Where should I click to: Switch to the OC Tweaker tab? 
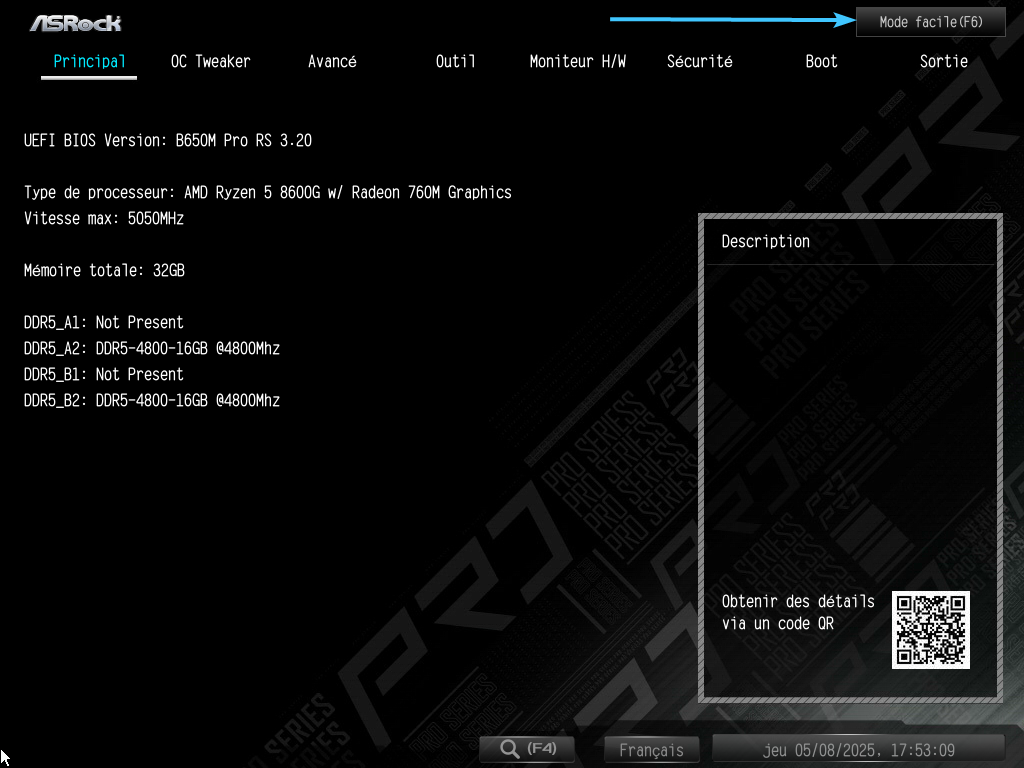(210, 61)
